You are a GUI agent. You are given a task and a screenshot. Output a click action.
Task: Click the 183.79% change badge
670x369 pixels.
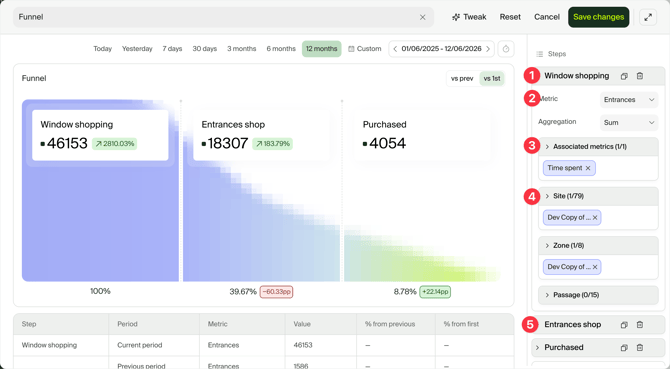tap(272, 144)
